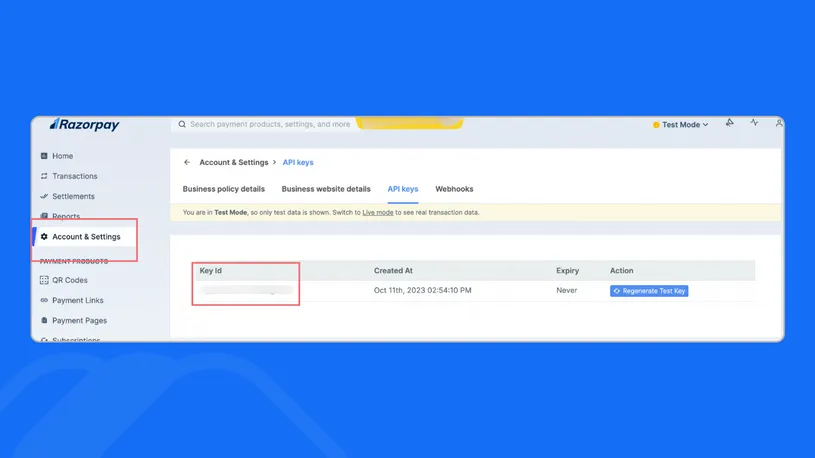This screenshot has height=458, width=815.
Task: Open the user profile icon
Action: pyautogui.click(x=778, y=123)
